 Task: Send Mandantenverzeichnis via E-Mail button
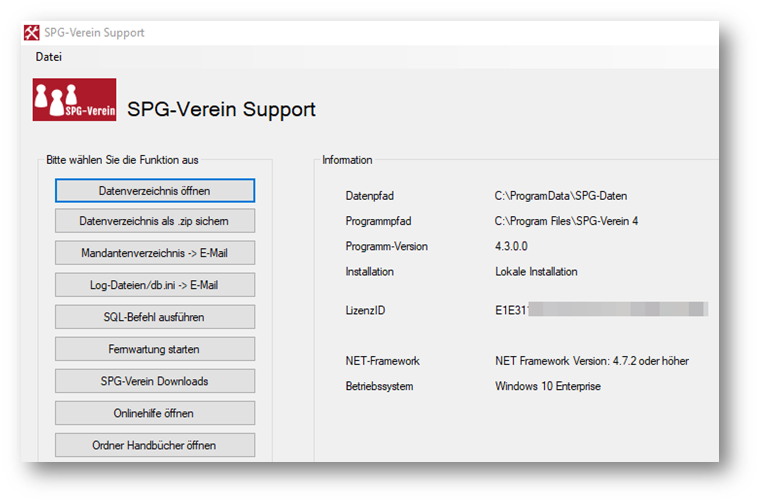click(155, 253)
